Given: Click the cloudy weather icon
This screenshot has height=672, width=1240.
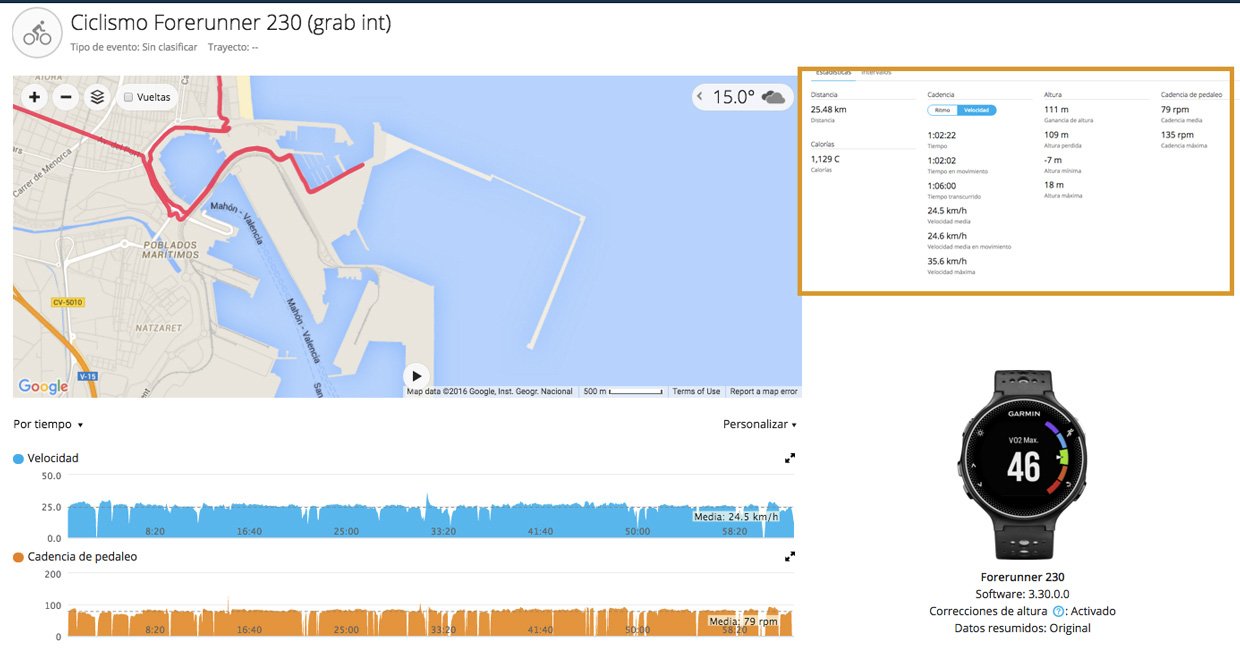Looking at the screenshot, I should 772,97.
